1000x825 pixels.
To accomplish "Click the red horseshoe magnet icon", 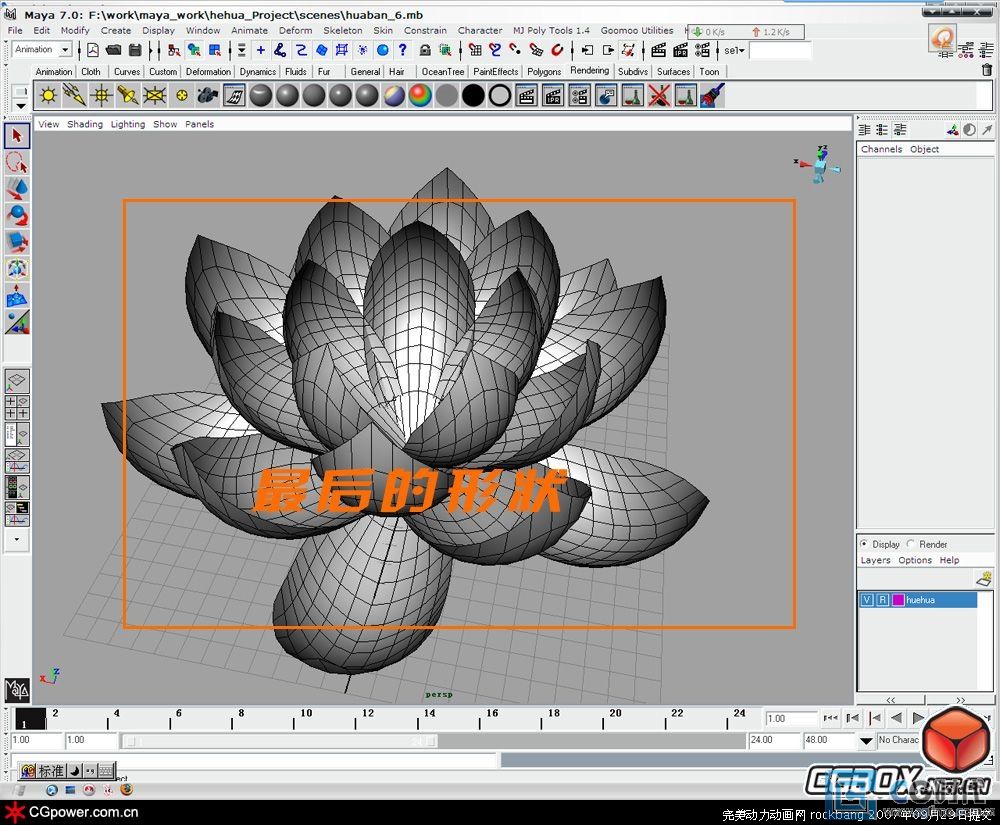I will click(x=557, y=50).
